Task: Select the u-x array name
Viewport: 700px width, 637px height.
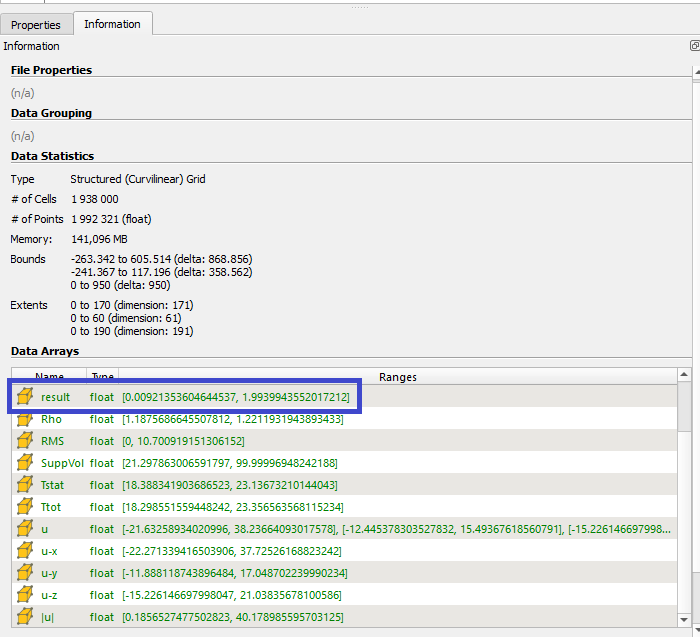Action: pyautogui.click(x=49, y=551)
